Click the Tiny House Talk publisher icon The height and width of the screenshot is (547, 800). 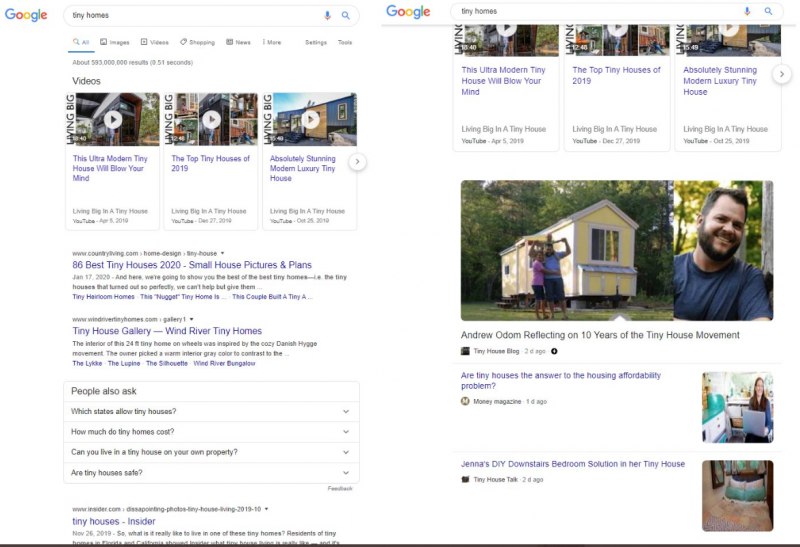pyautogui.click(x=465, y=479)
